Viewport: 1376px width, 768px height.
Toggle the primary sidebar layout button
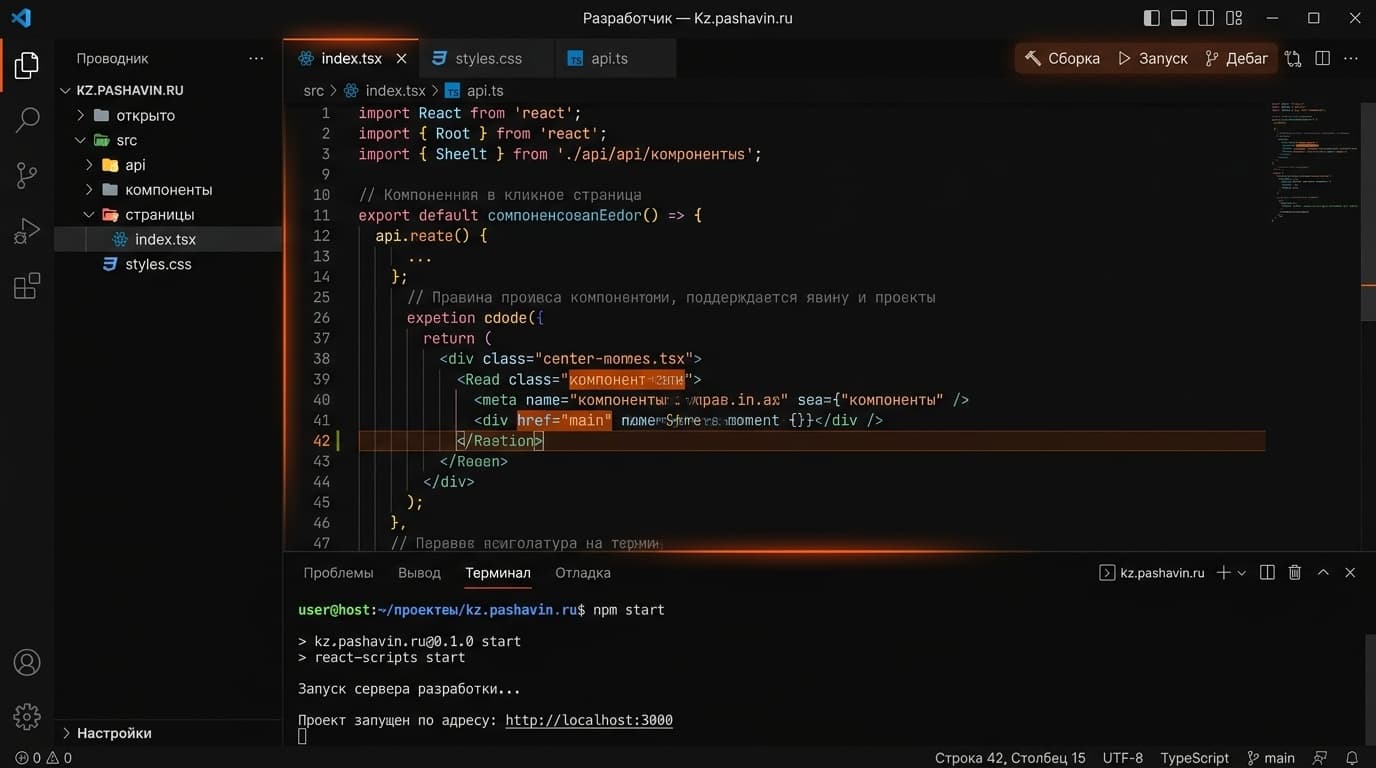tap(1152, 18)
